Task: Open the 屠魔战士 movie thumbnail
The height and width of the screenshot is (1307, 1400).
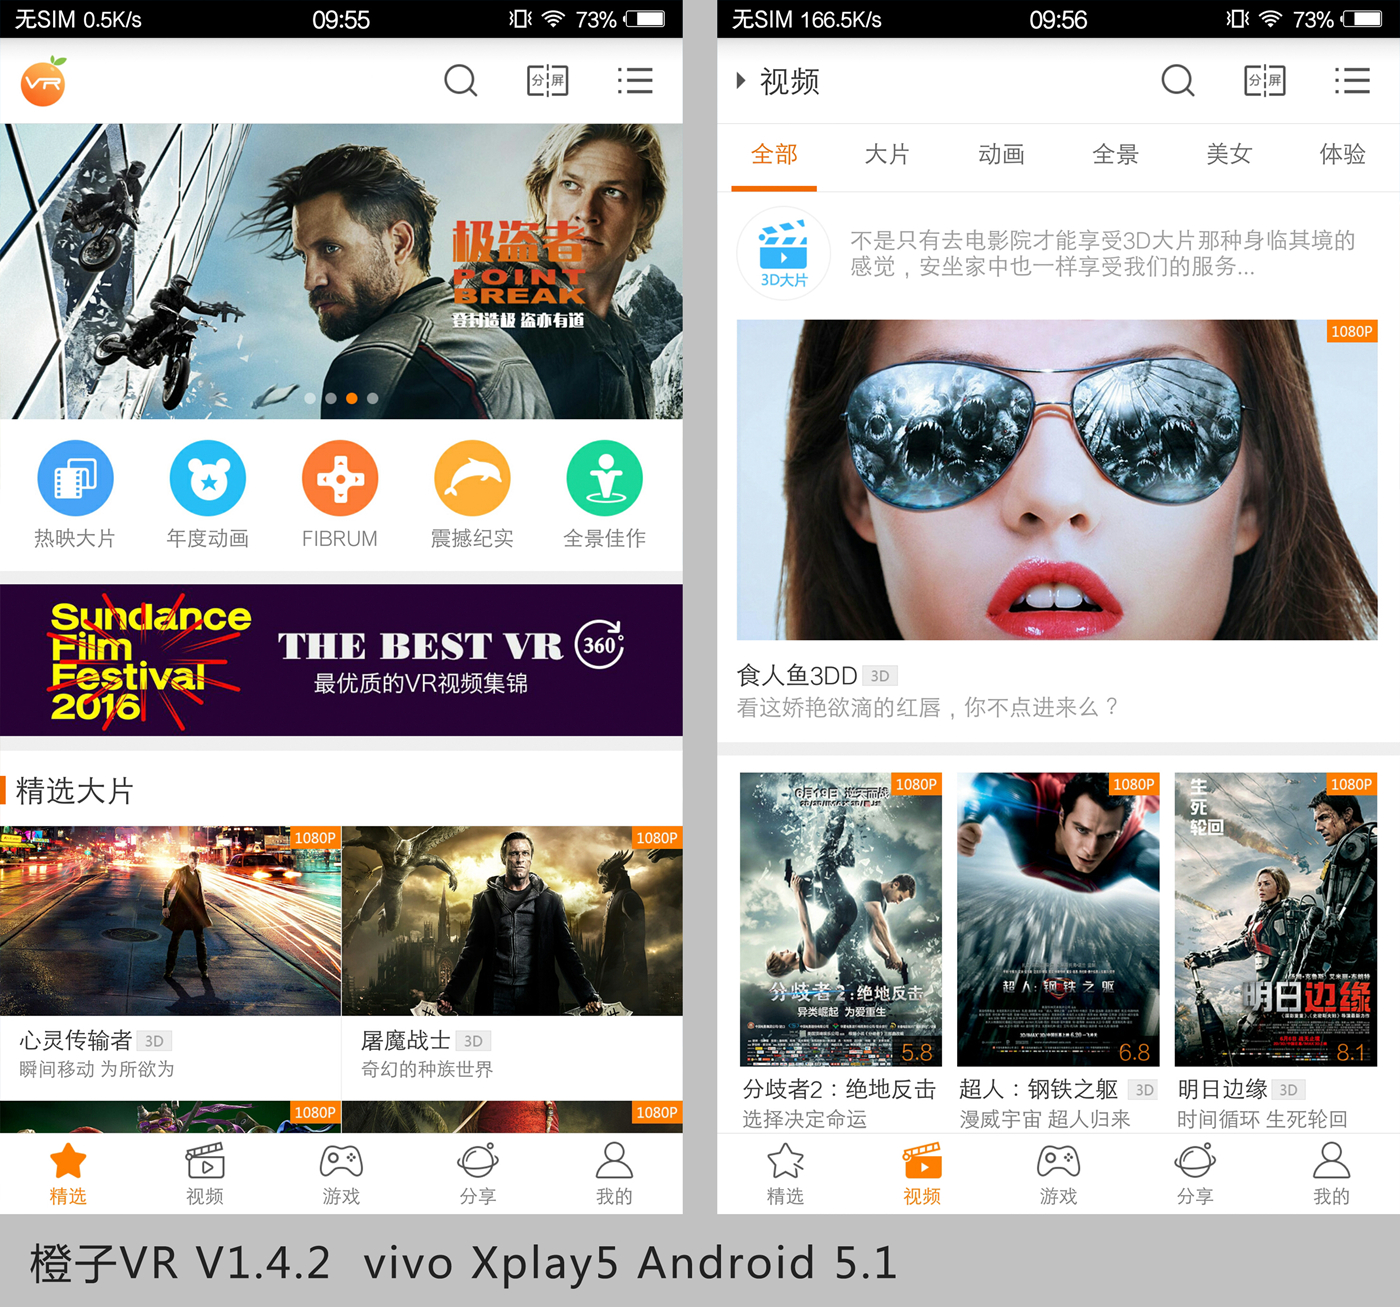Action: [x=513, y=921]
